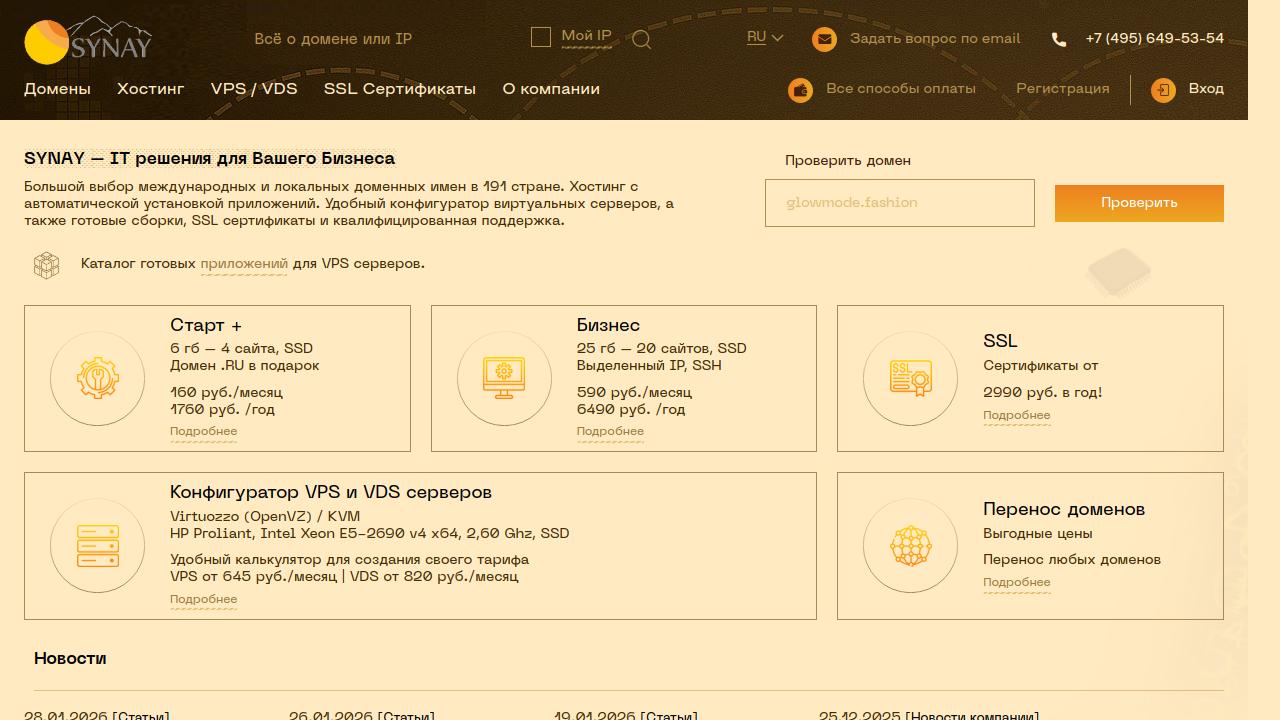Screen dimensions: 1280x720
Task: Click phone number +7 (495) 649-53-54
Action: tap(1154, 39)
